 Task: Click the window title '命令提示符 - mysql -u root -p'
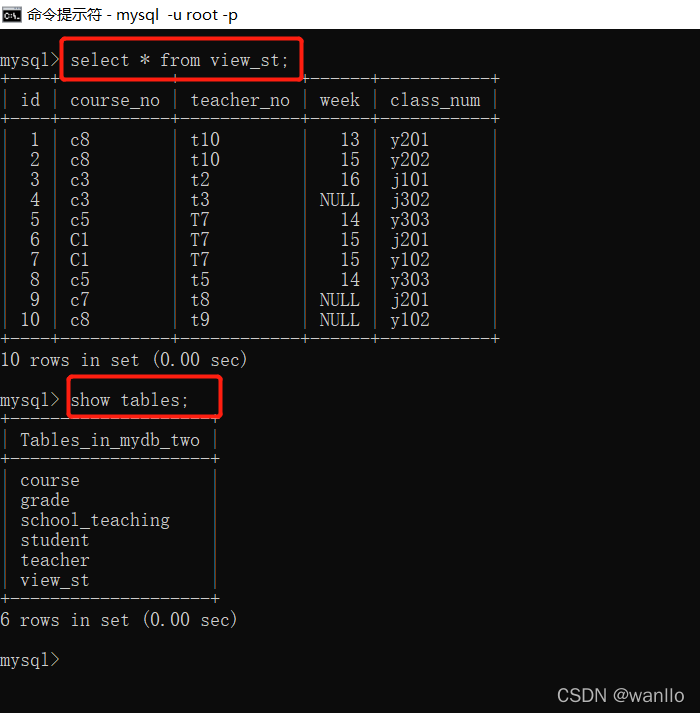pyautogui.click(x=132, y=15)
